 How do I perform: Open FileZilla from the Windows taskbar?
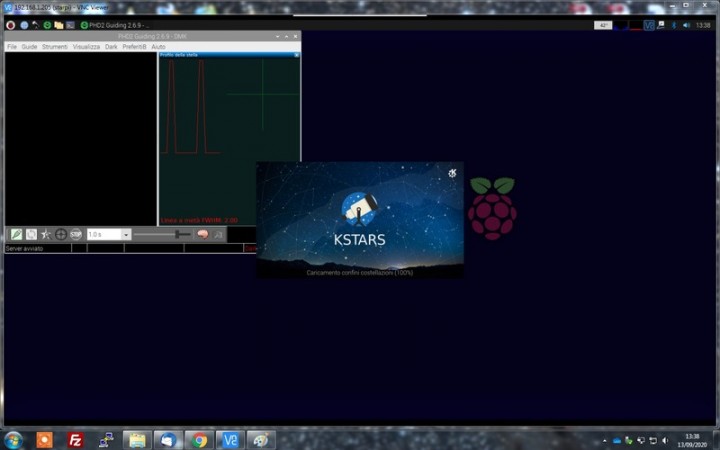click(75, 439)
